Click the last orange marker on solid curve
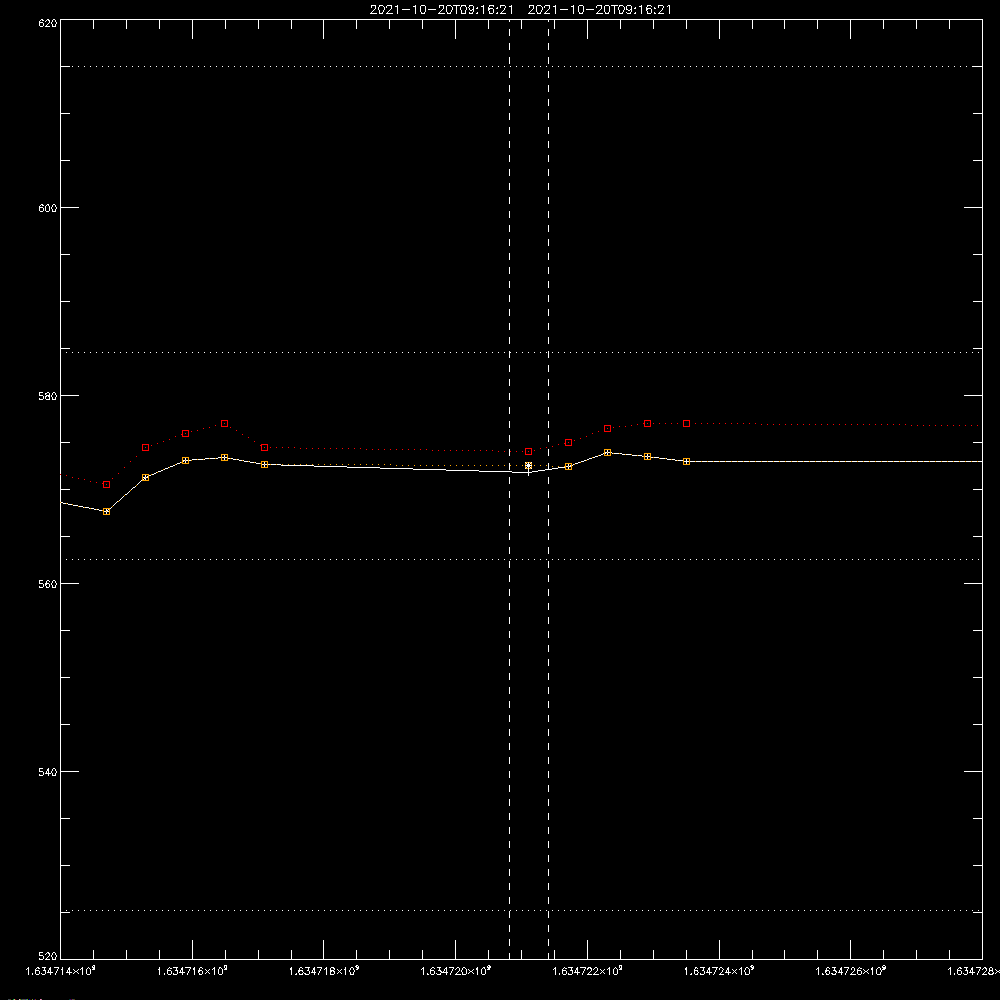 click(x=686, y=461)
